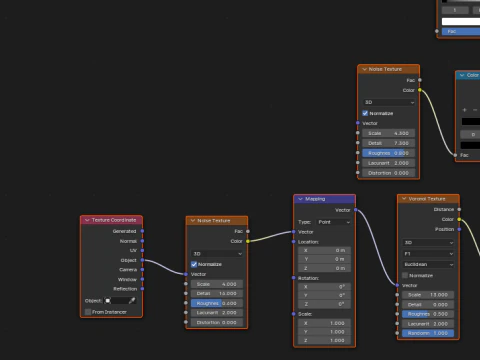
Task: Click the Voronoi Scale field showing 13.000
Action: [428, 295]
